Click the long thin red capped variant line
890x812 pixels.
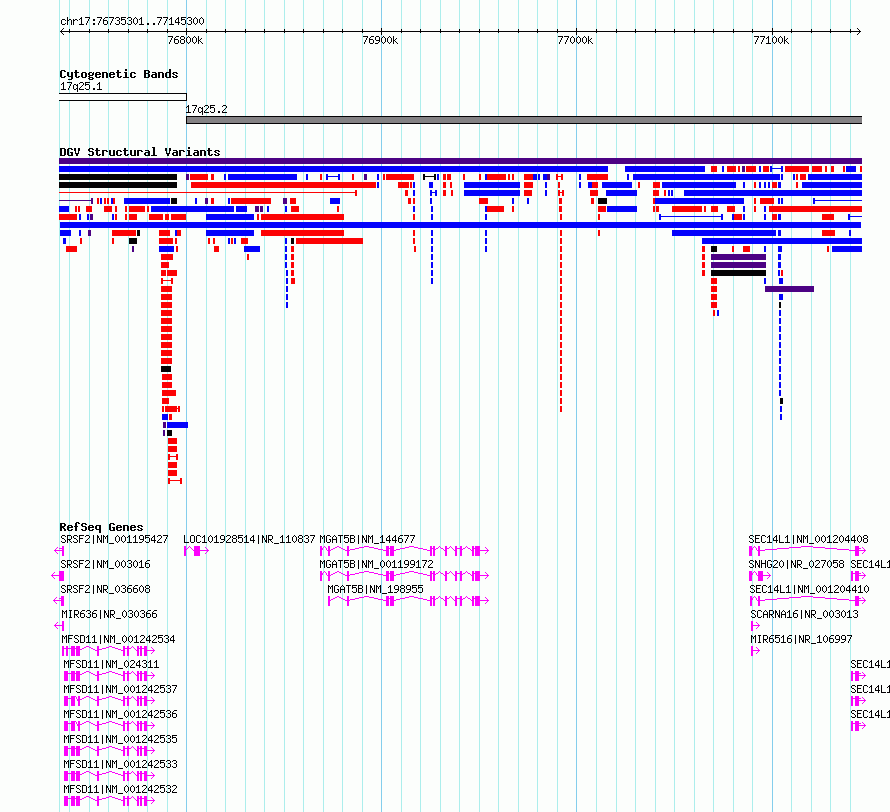tap(208, 193)
